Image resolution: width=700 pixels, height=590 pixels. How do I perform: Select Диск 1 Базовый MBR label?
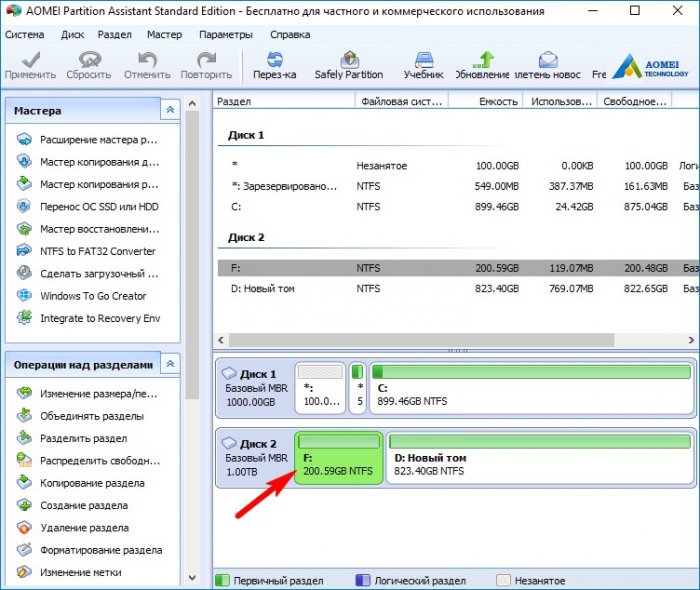coord(254,388)
